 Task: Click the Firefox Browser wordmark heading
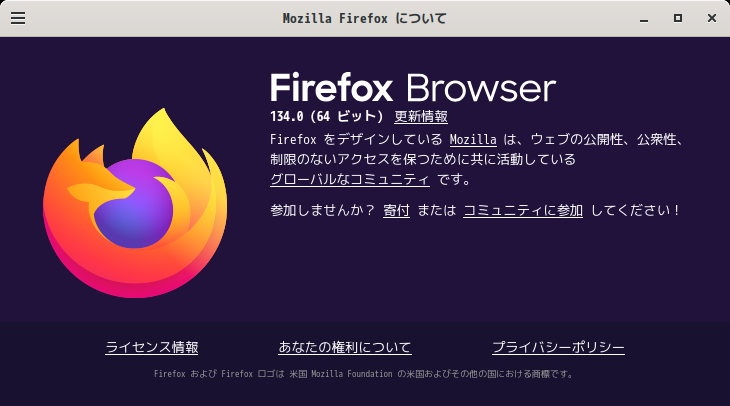pyautogui.click(x=413, y=88)
